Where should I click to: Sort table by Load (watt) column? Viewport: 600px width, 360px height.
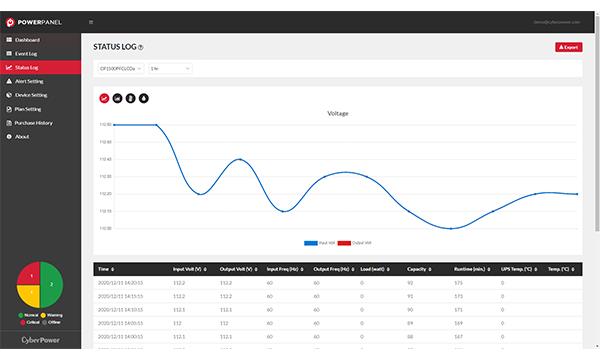click(375, 269)
